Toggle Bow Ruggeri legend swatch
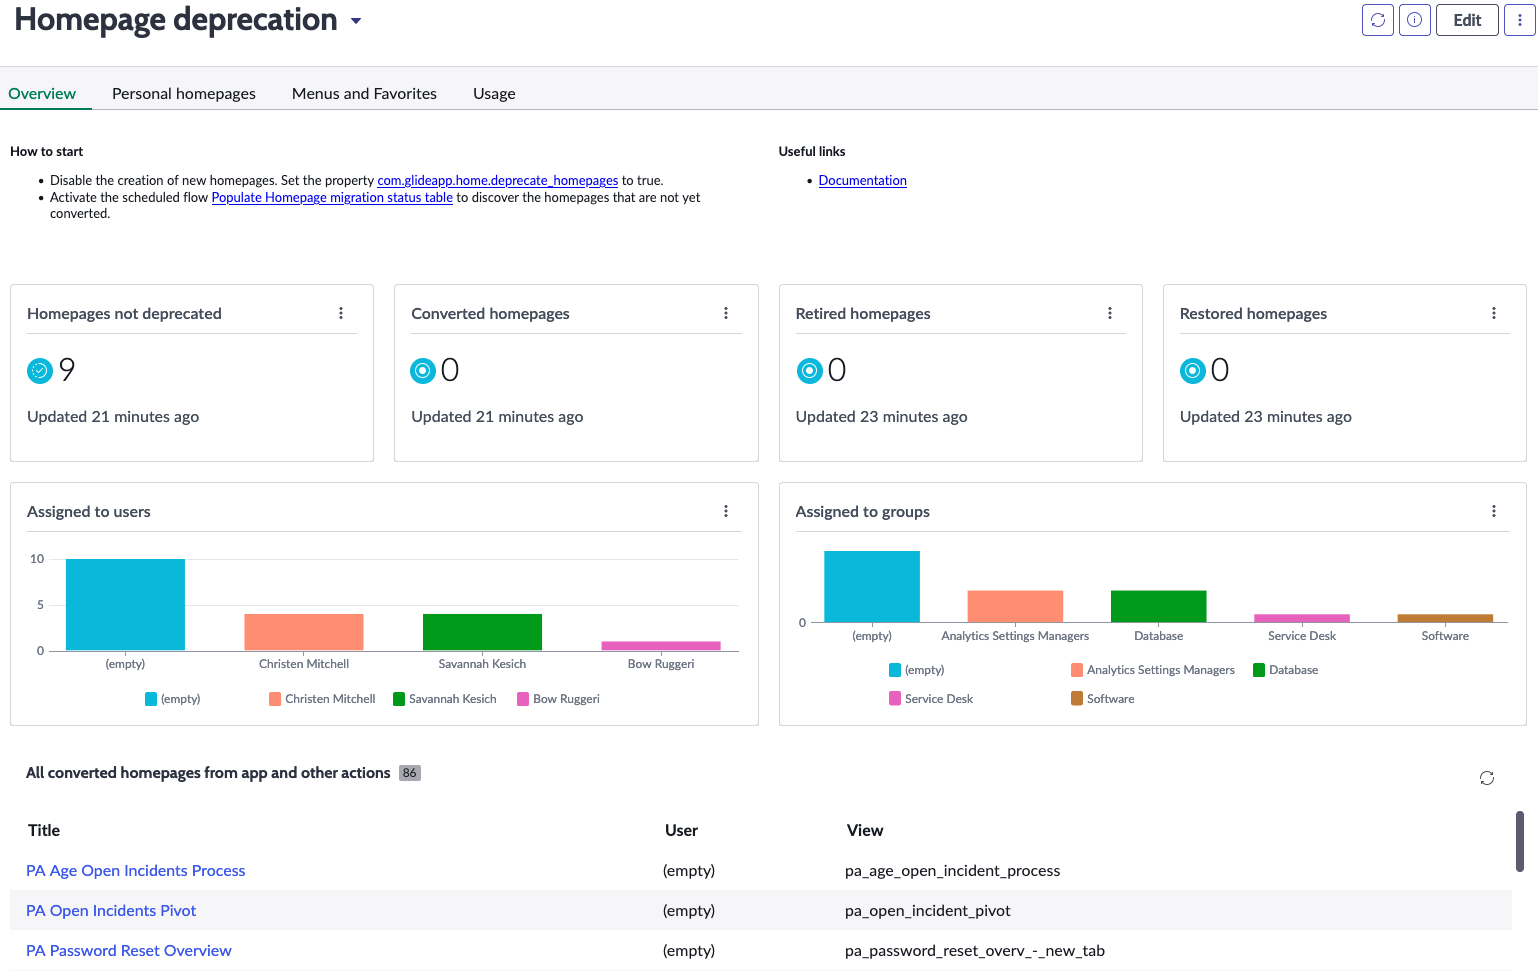This screenshot has height=971, width=1538. (x=523, y=699)
